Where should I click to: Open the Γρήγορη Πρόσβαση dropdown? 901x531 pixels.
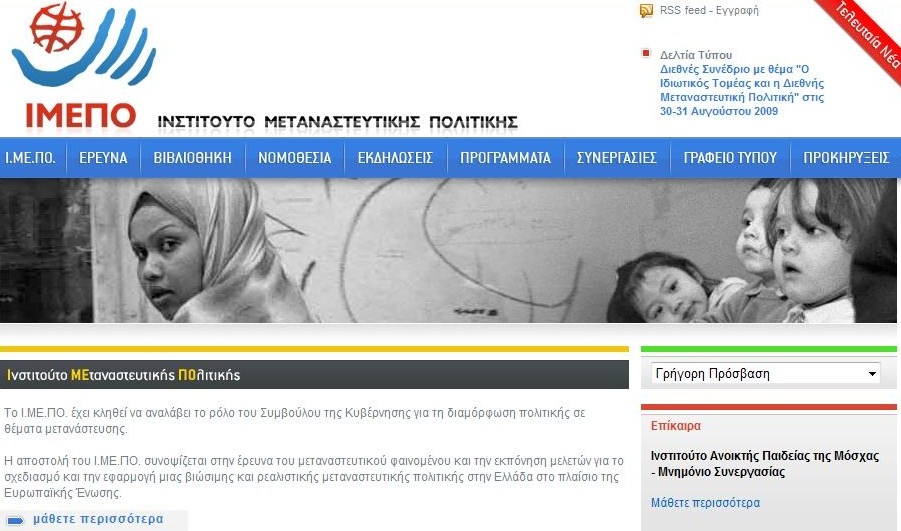pos(765,374)
